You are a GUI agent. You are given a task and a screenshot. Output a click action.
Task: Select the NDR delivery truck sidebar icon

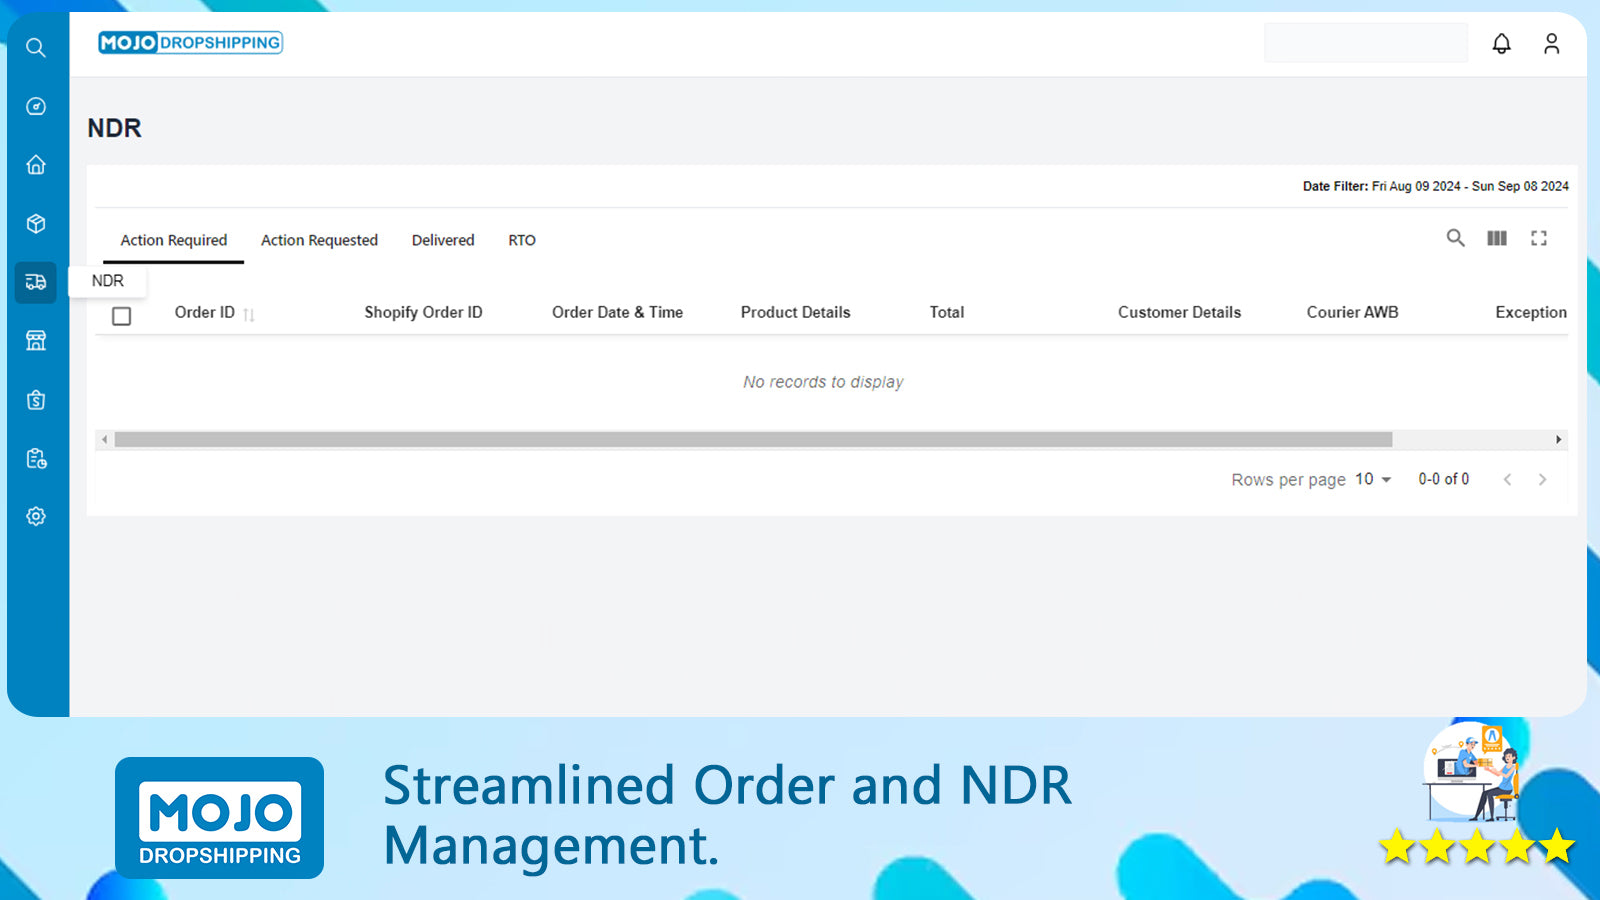point(36,282)
